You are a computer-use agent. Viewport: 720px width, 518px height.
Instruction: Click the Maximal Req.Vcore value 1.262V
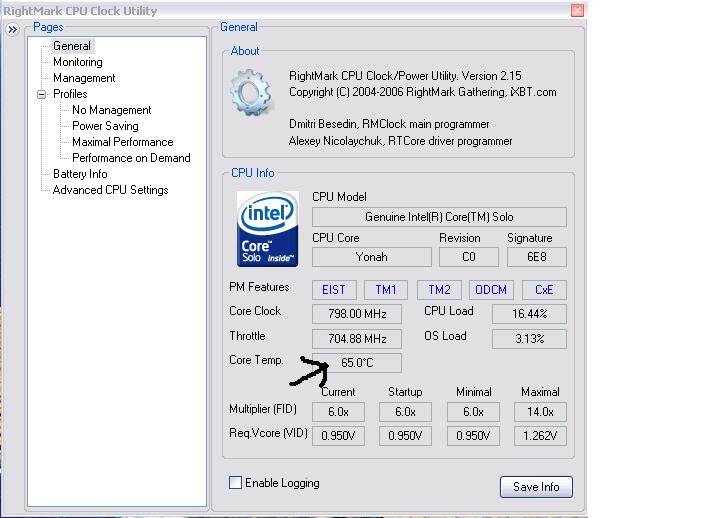(540, 436)
